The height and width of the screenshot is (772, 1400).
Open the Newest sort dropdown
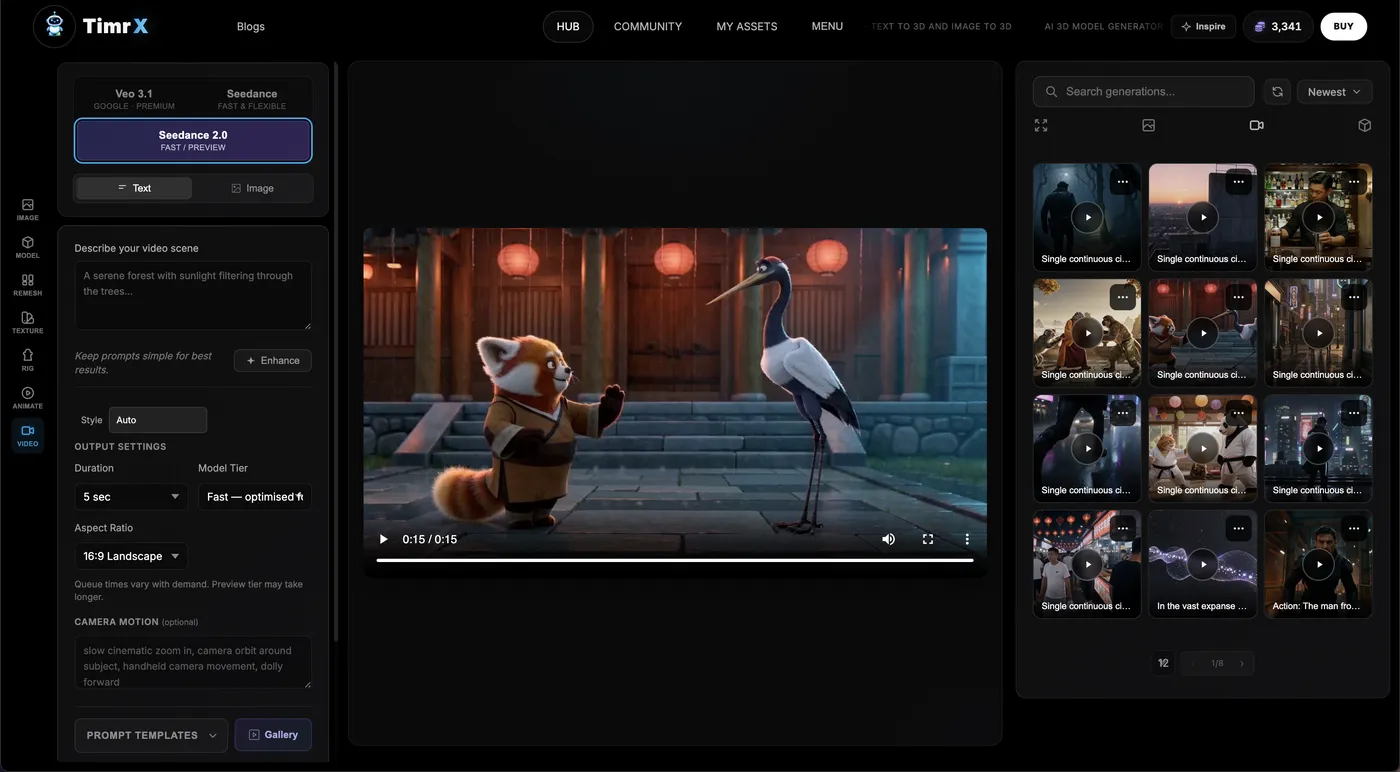click(x=1335, y=92)
